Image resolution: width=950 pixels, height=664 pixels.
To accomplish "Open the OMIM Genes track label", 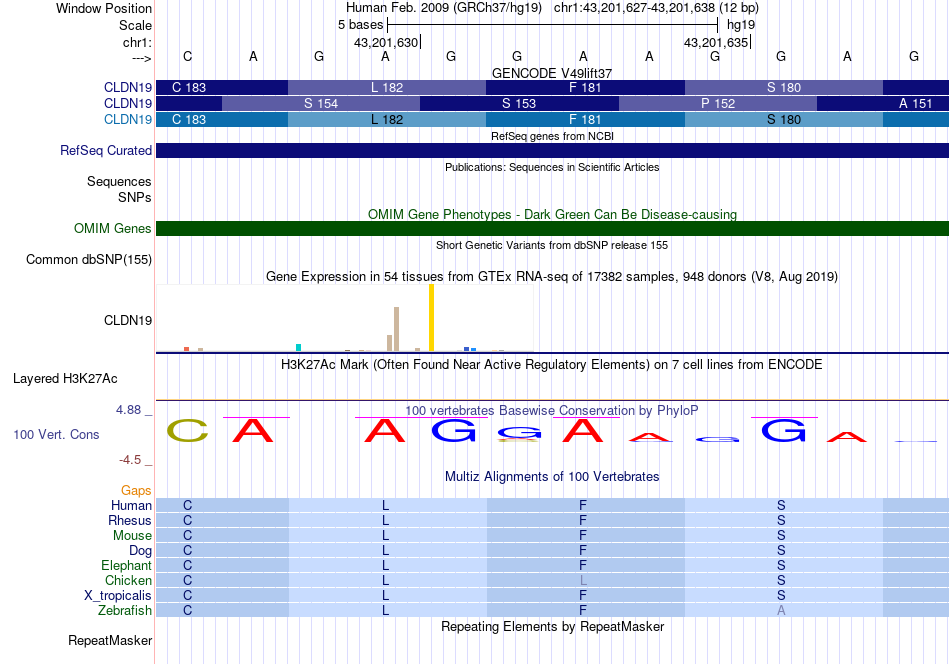I will point(112,228).
